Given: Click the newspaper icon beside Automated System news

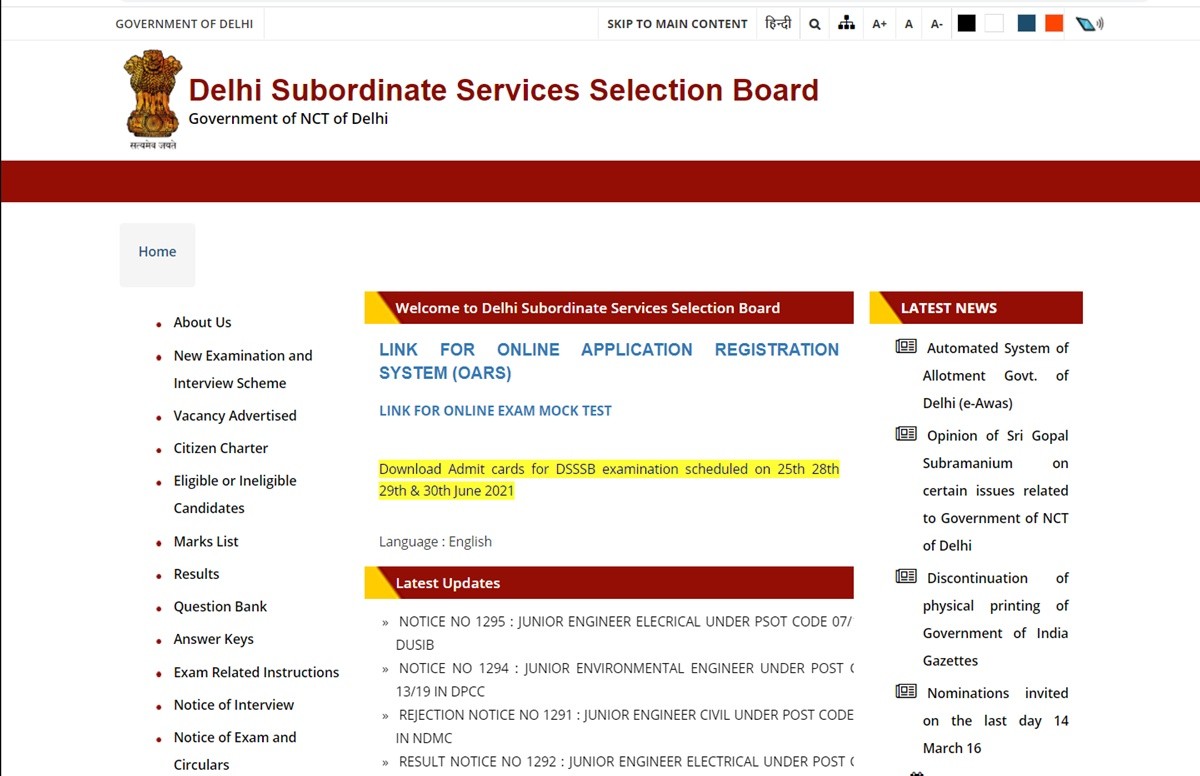Looking at the screenshot, I should coord(906,347).
